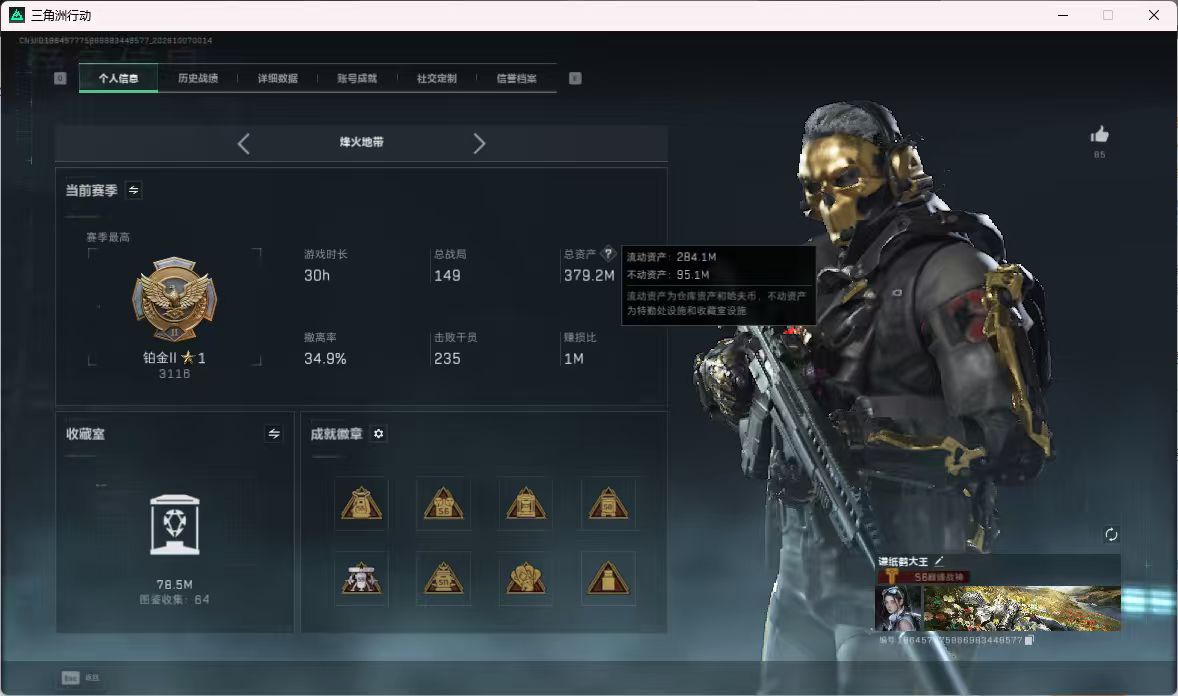Click the flower field banner image
Image resolution: width=1178 pixels, height=696 pixels.
pos(1022,608)
